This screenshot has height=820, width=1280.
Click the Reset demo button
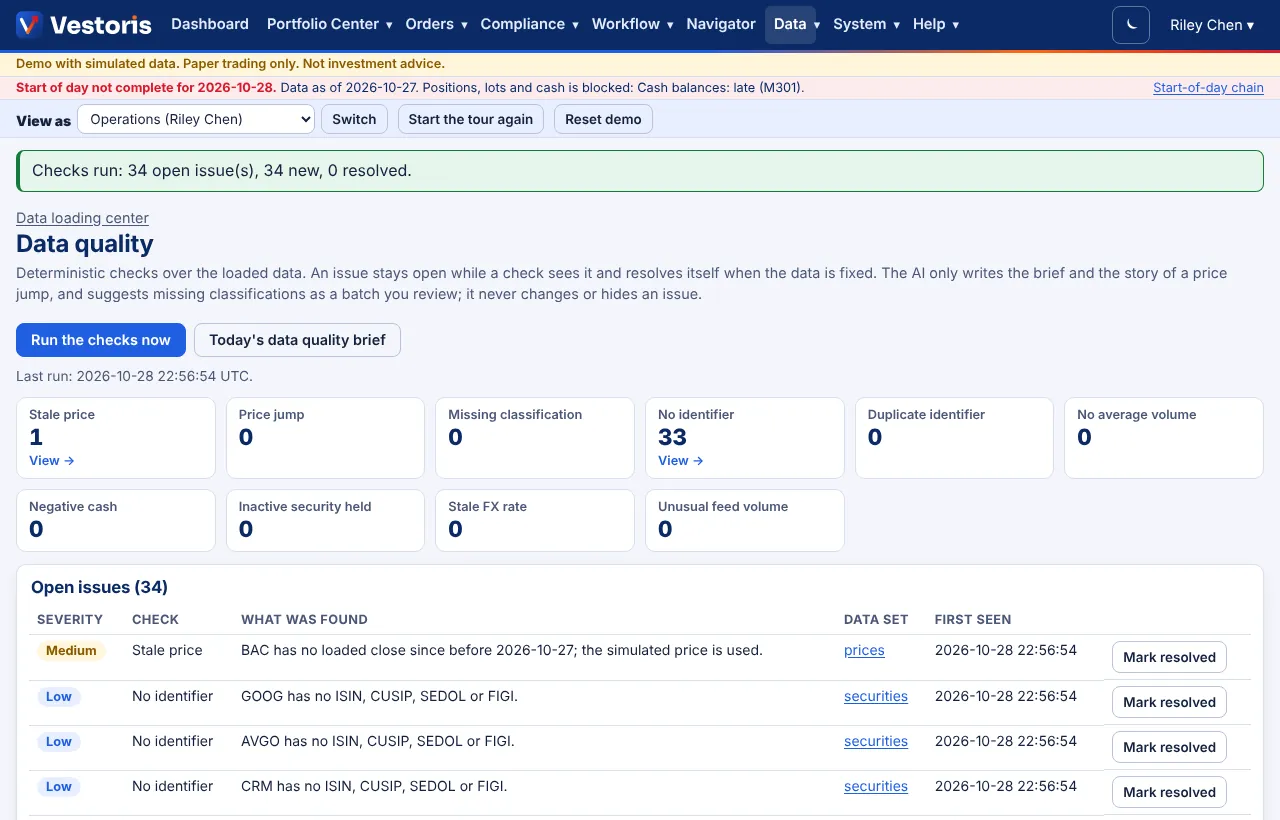point(603,119)
